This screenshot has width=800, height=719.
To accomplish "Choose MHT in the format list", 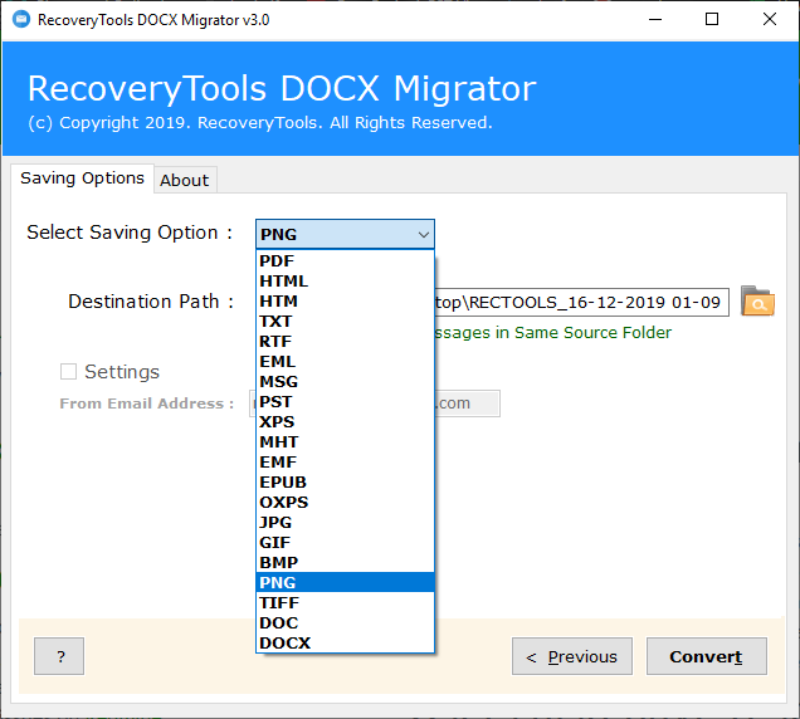I will (x=345, y=442).
